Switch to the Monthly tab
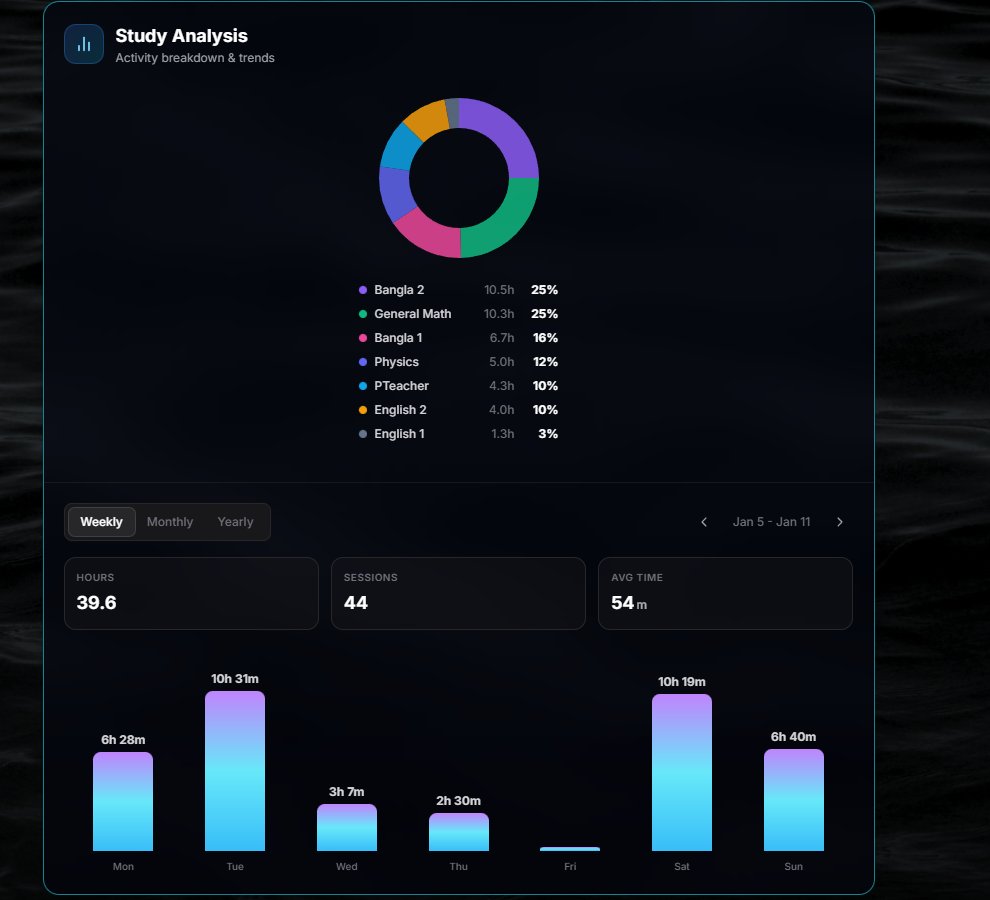990x900 pixels. [x=170, y=522]
